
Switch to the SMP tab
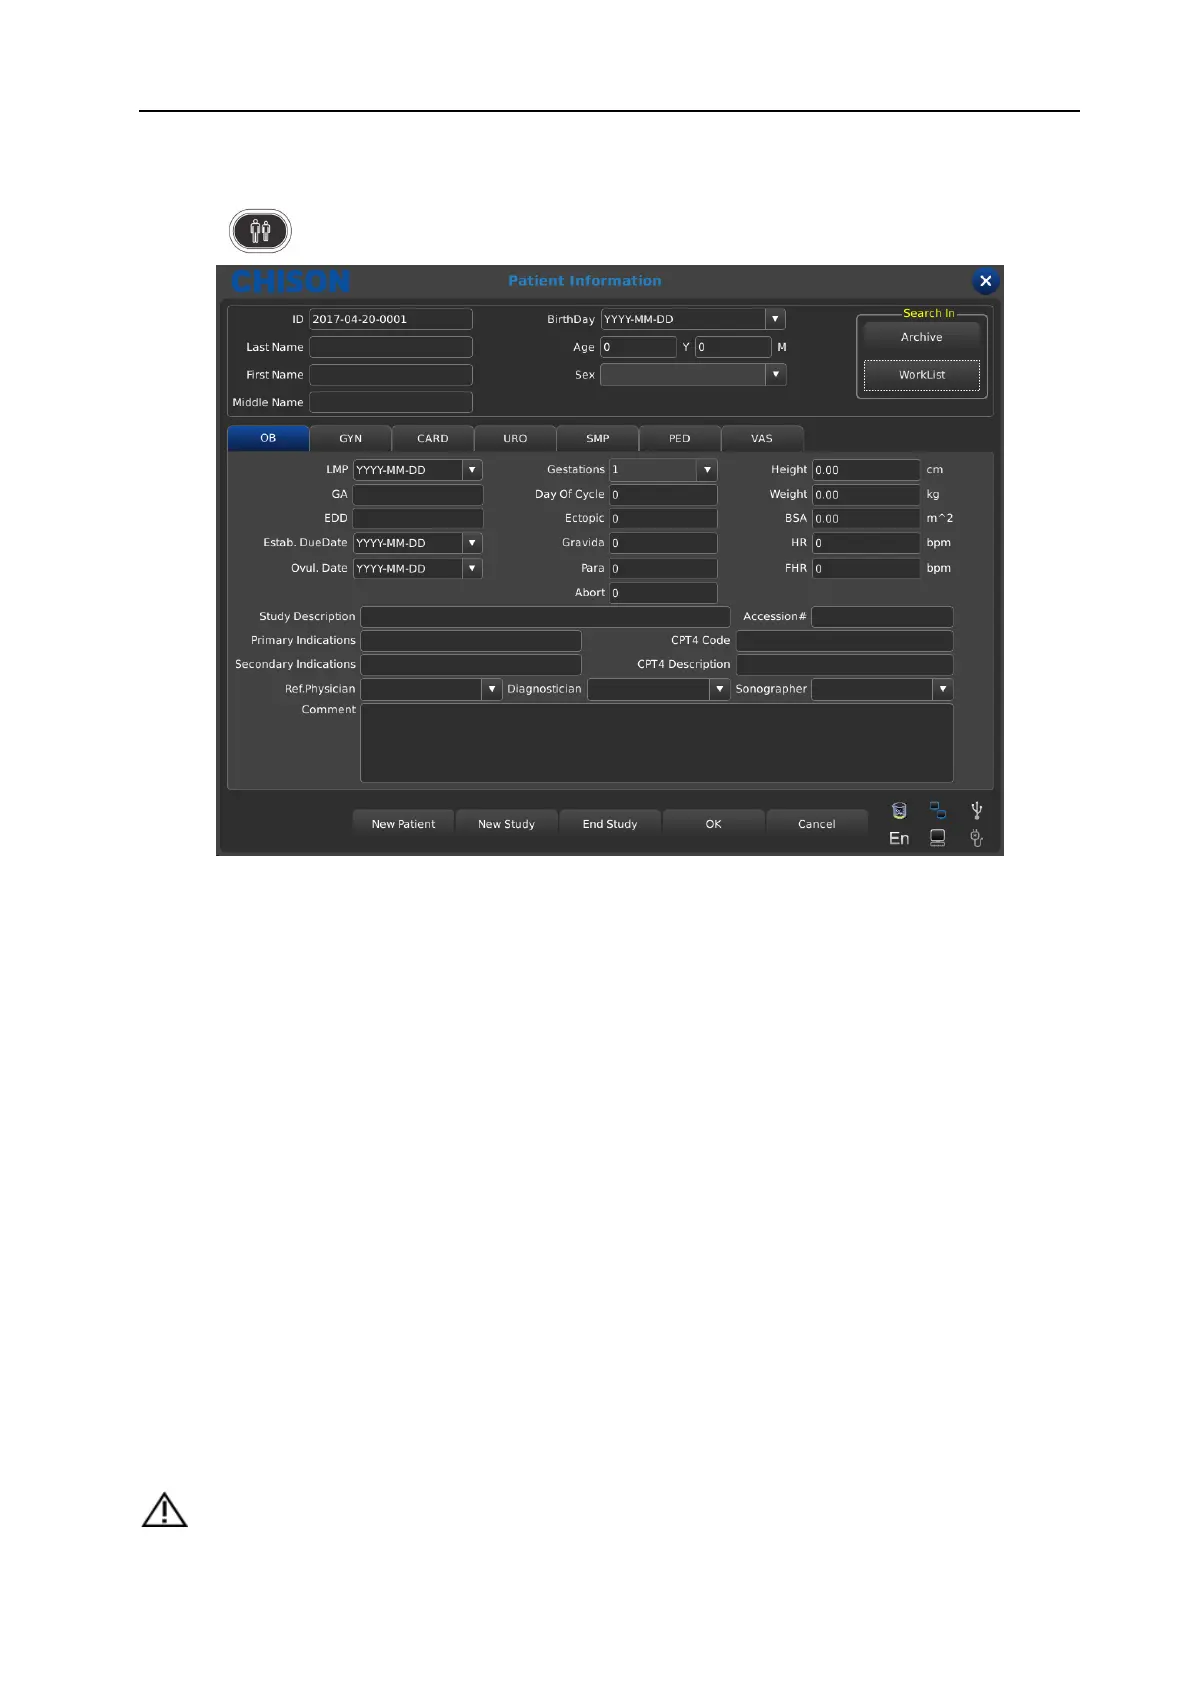pos(597,438)
